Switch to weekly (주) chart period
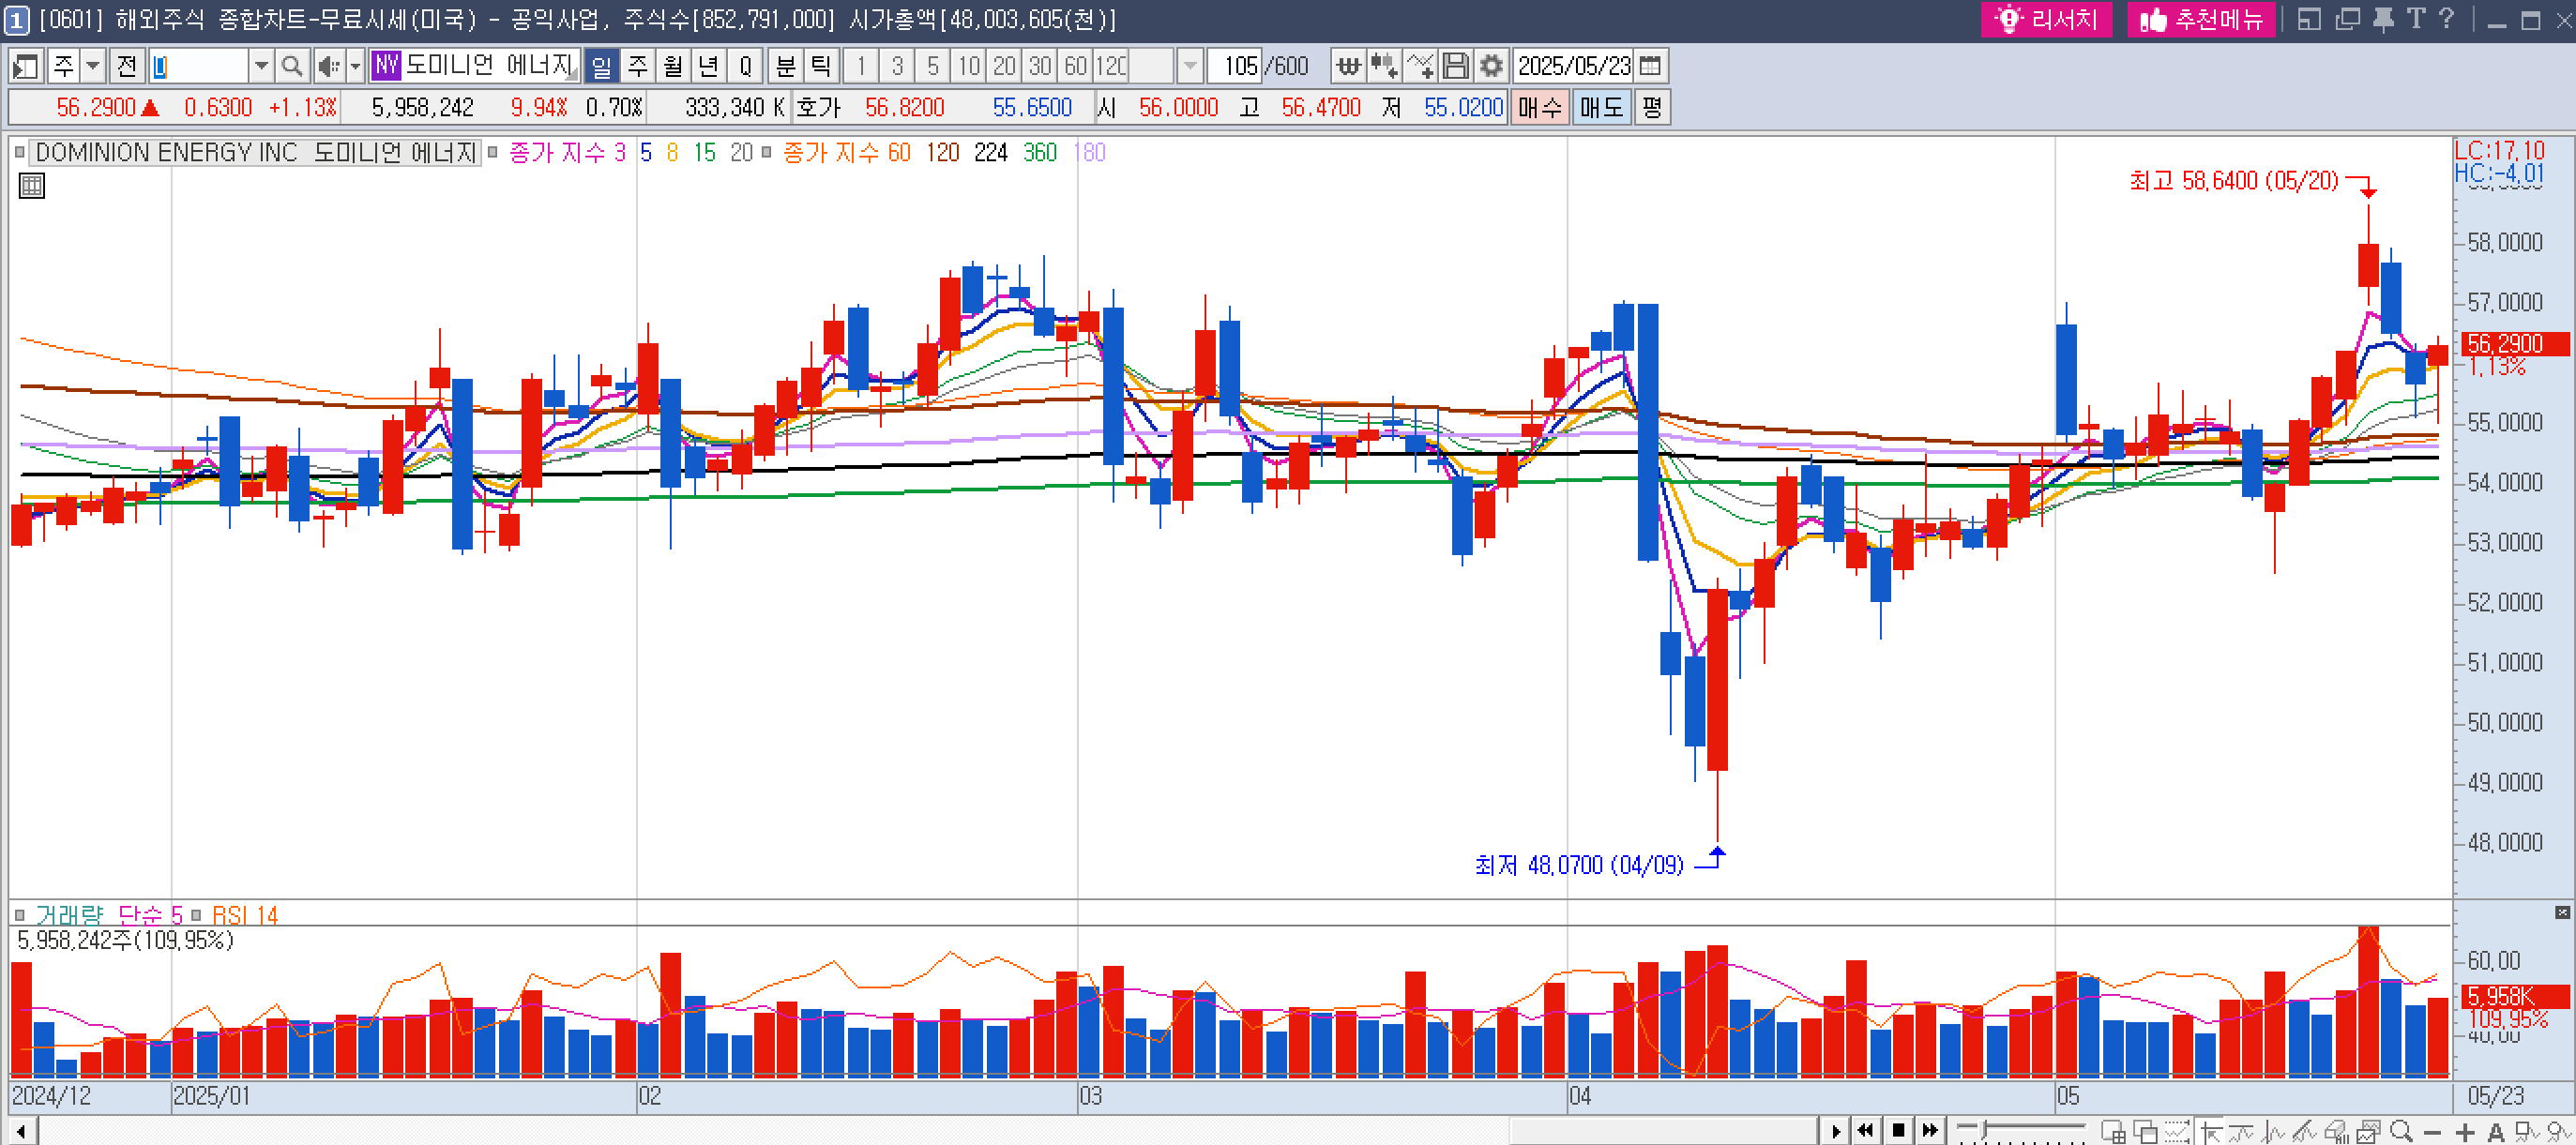The height and width of the screenshot is (1145, 2576). (x=637, y=67)
